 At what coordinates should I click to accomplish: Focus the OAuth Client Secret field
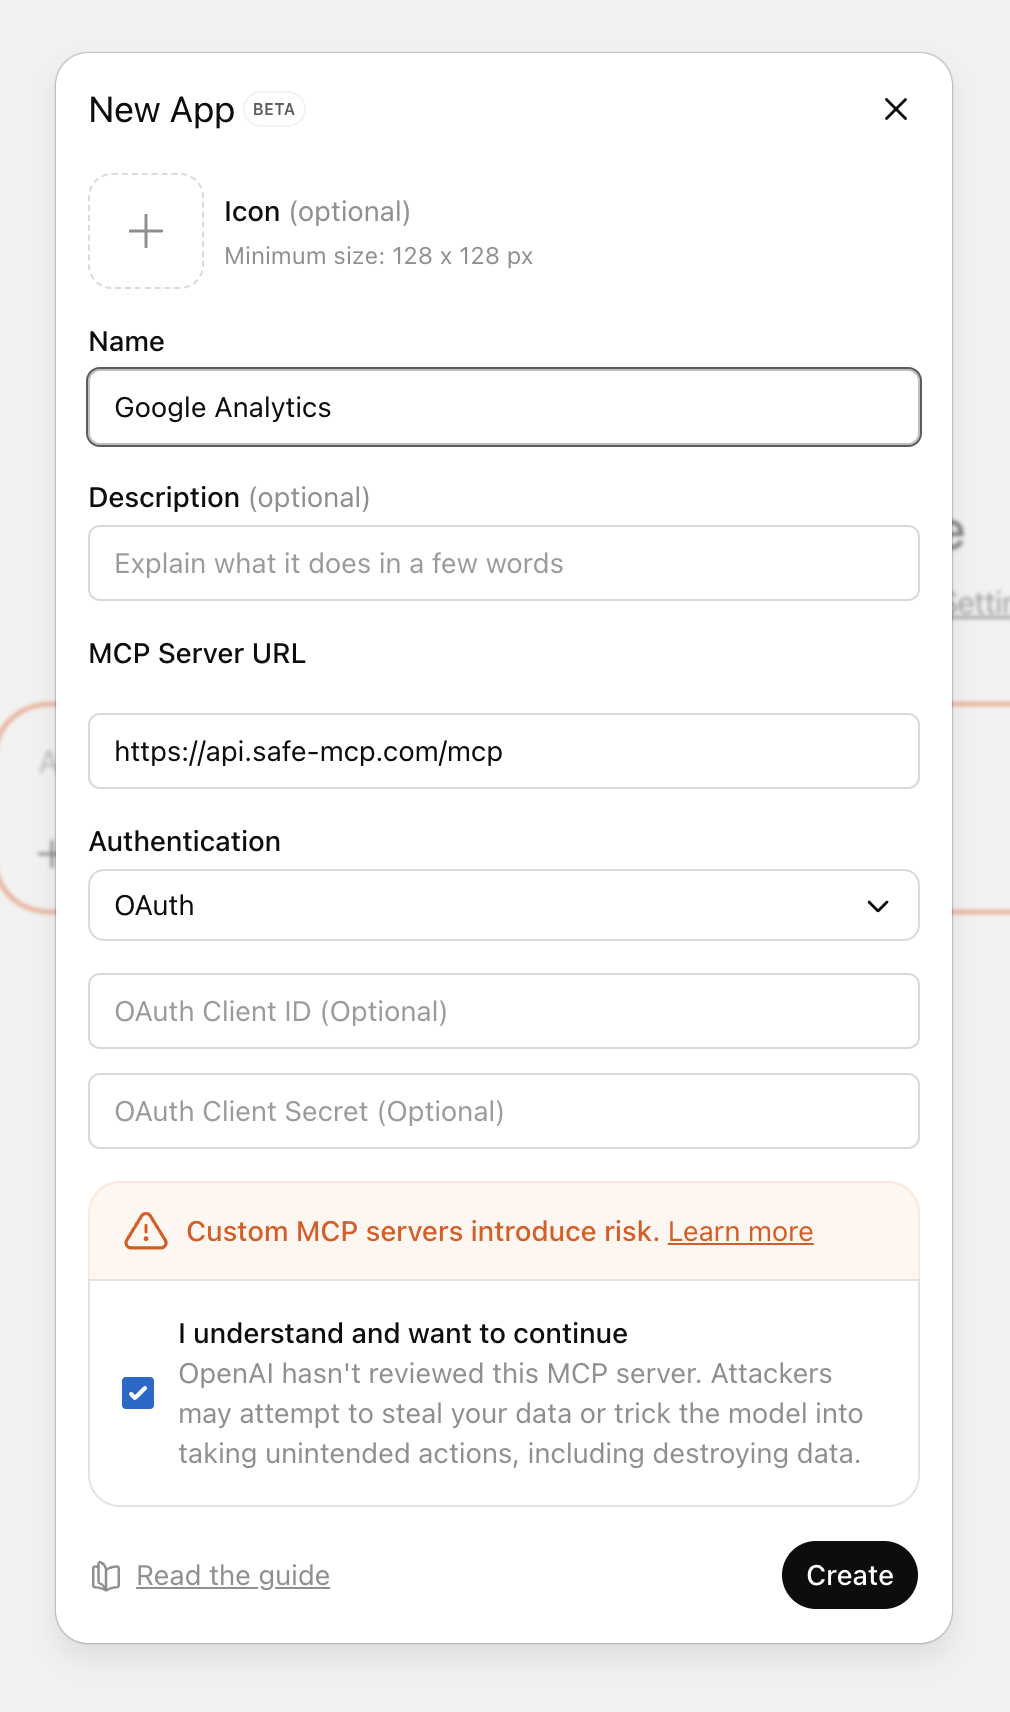pos(504,1111)
